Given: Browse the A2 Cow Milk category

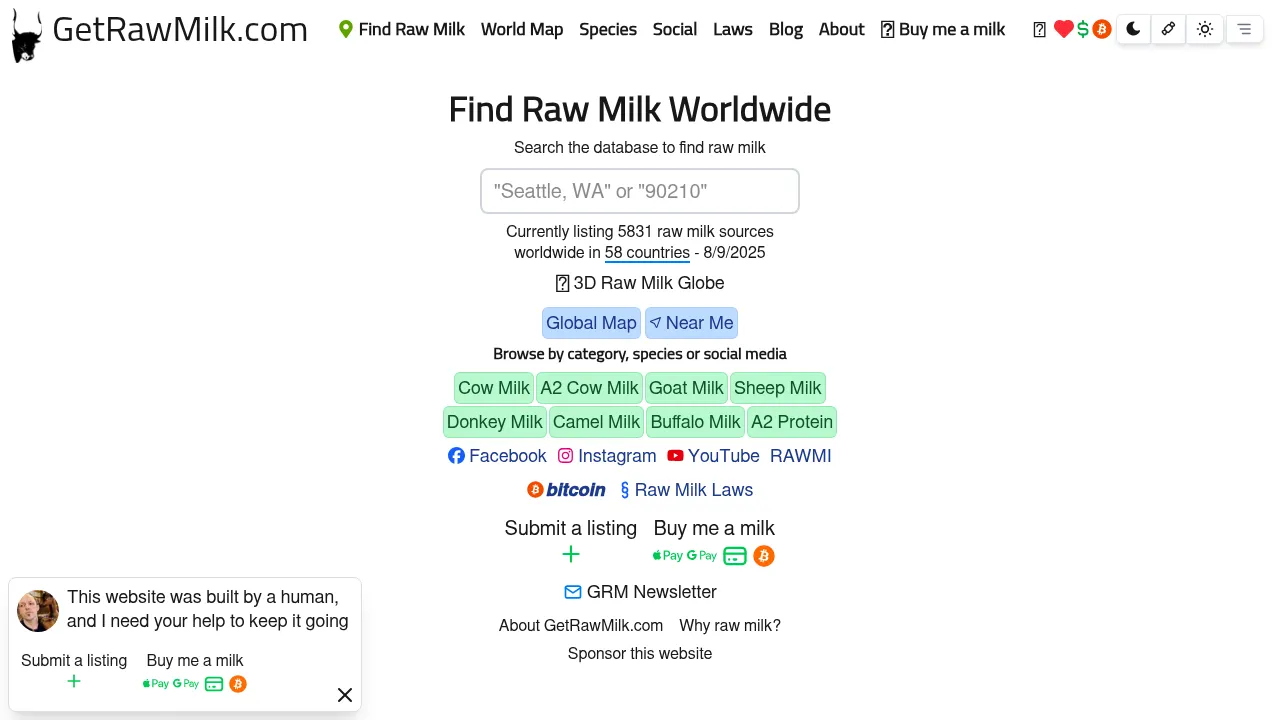Looking at the screenshot, I should coord(589,388).
